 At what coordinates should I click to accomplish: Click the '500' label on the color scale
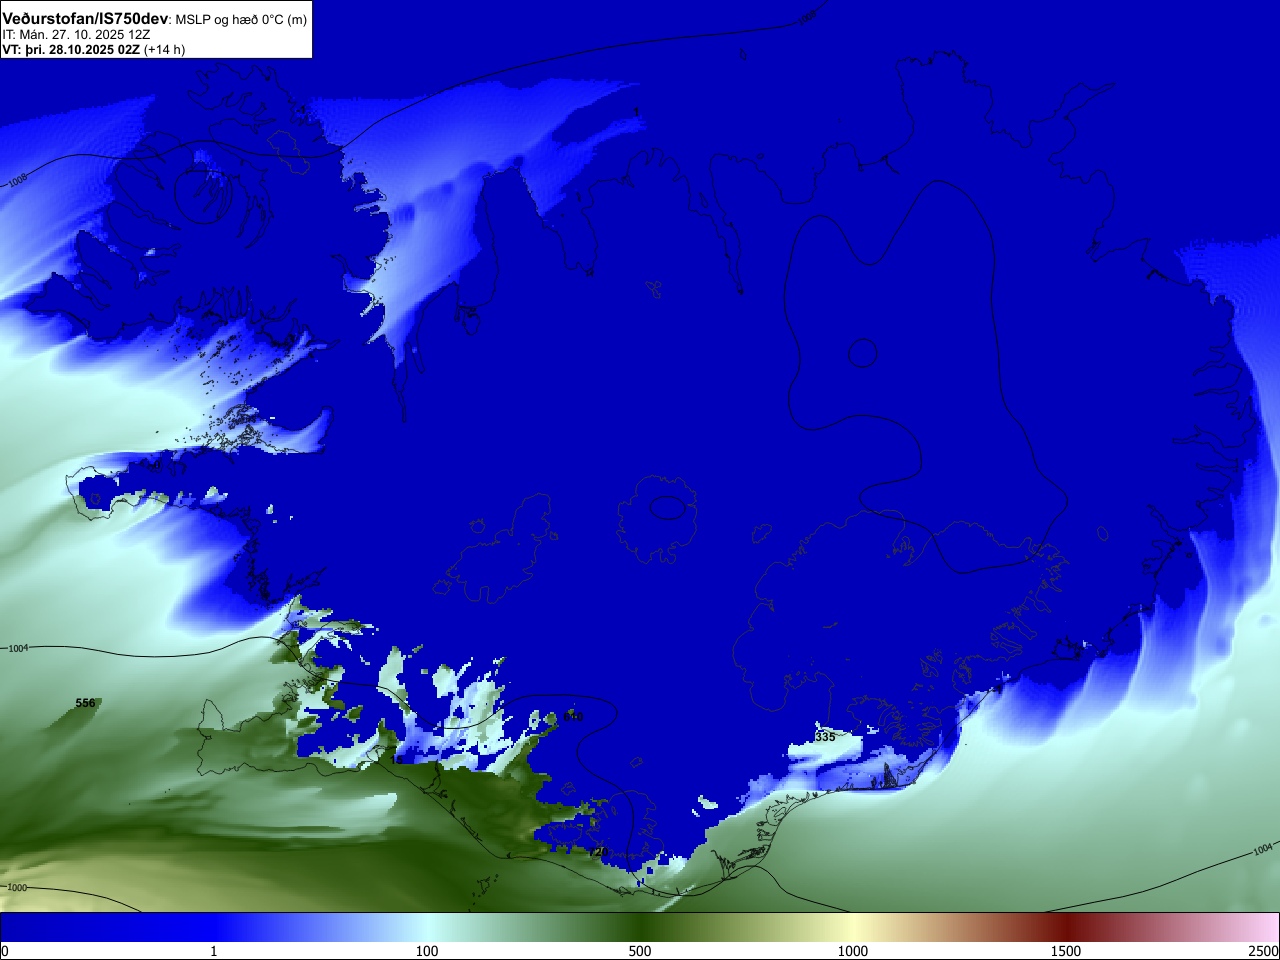(640, 951)
